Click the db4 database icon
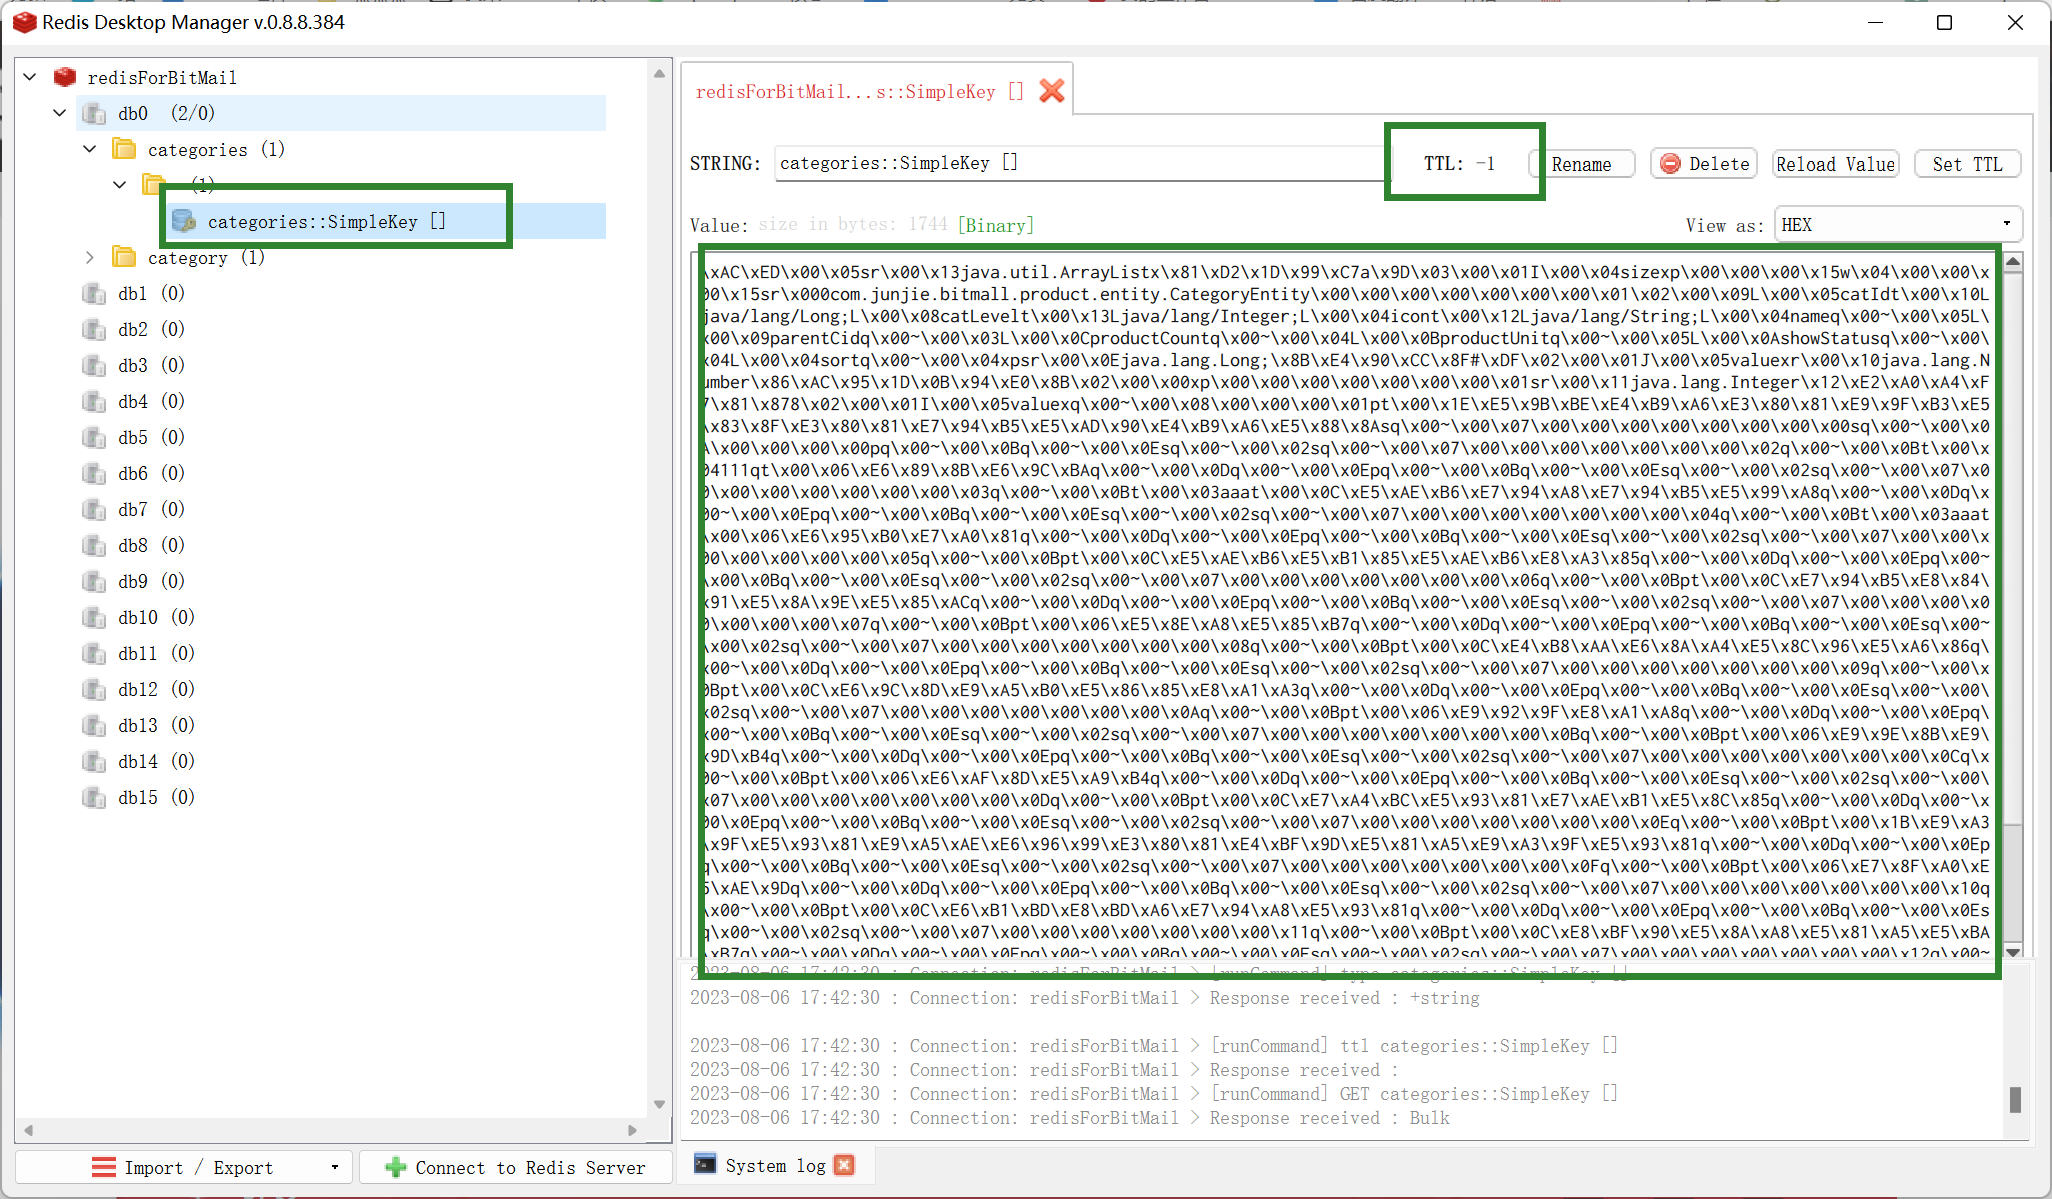The width and height of the screenshot is (2052, 1199). click(94, 401)
